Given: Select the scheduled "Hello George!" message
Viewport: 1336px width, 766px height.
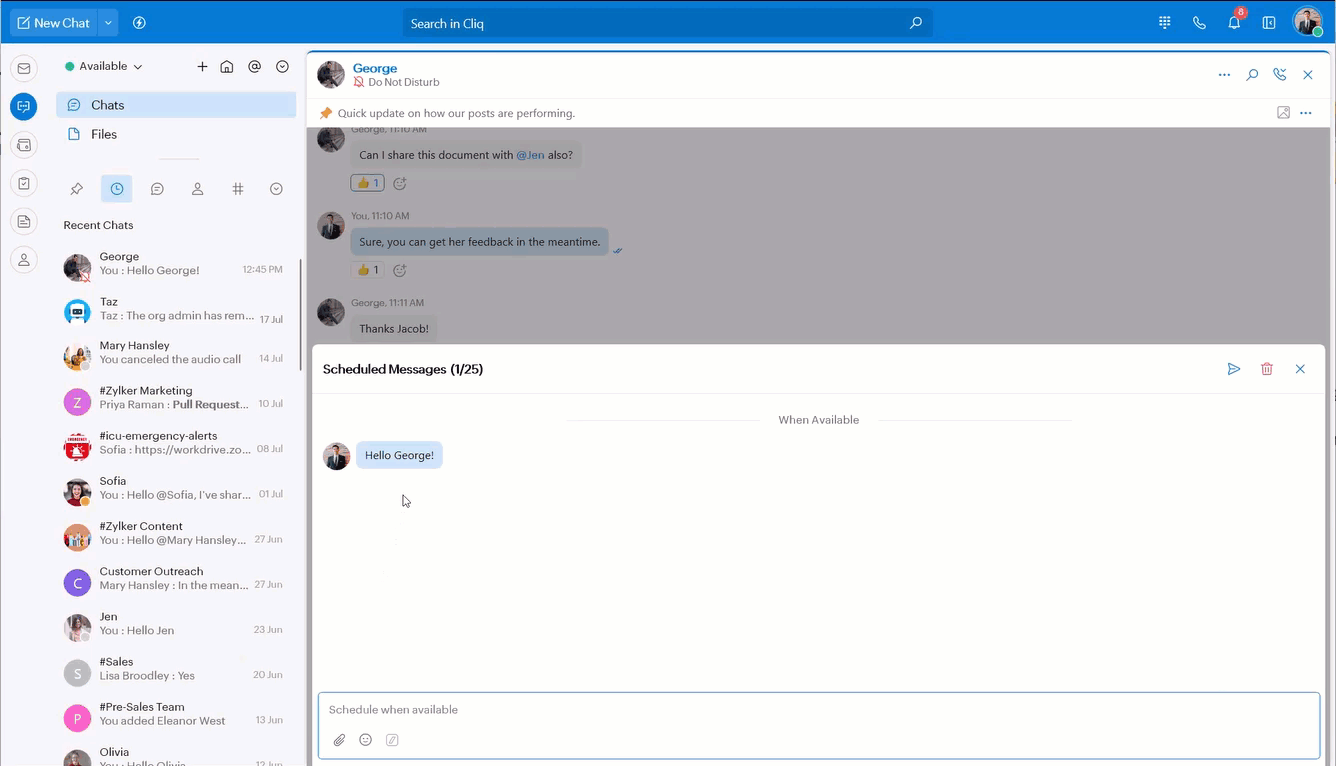Looking at the screenshot, I should [399, 455].
